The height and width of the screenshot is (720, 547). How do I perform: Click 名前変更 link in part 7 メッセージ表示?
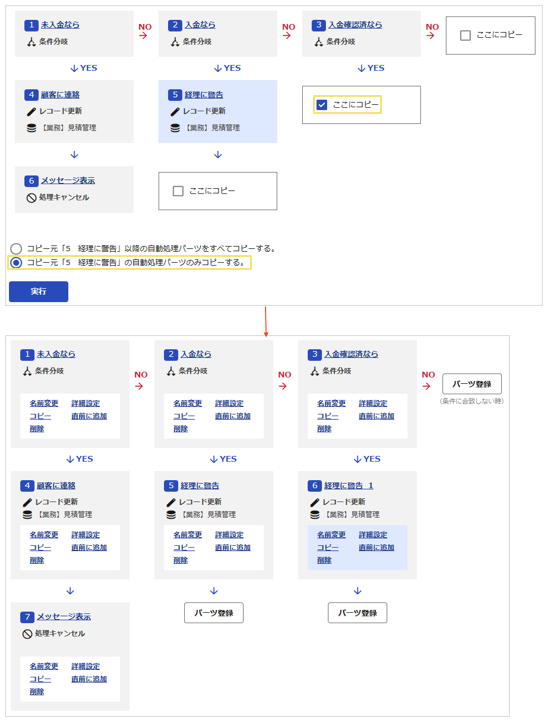point(44,666)
